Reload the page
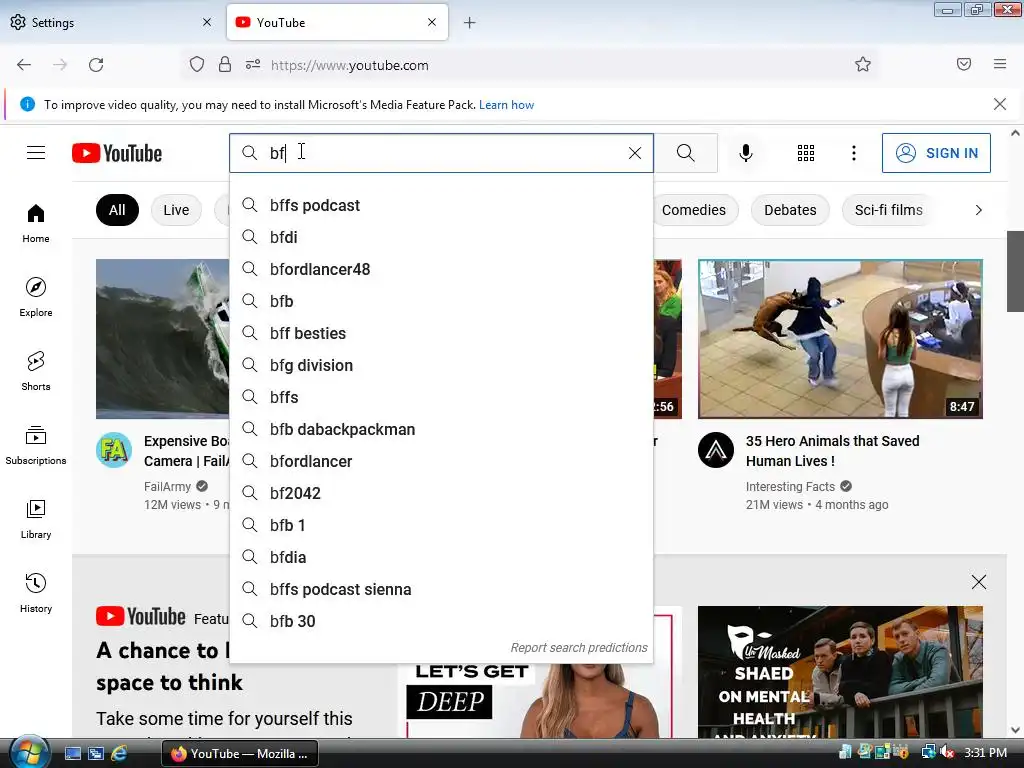The width and height of the screenshot is (1024, 768). (x=96, y=65)
